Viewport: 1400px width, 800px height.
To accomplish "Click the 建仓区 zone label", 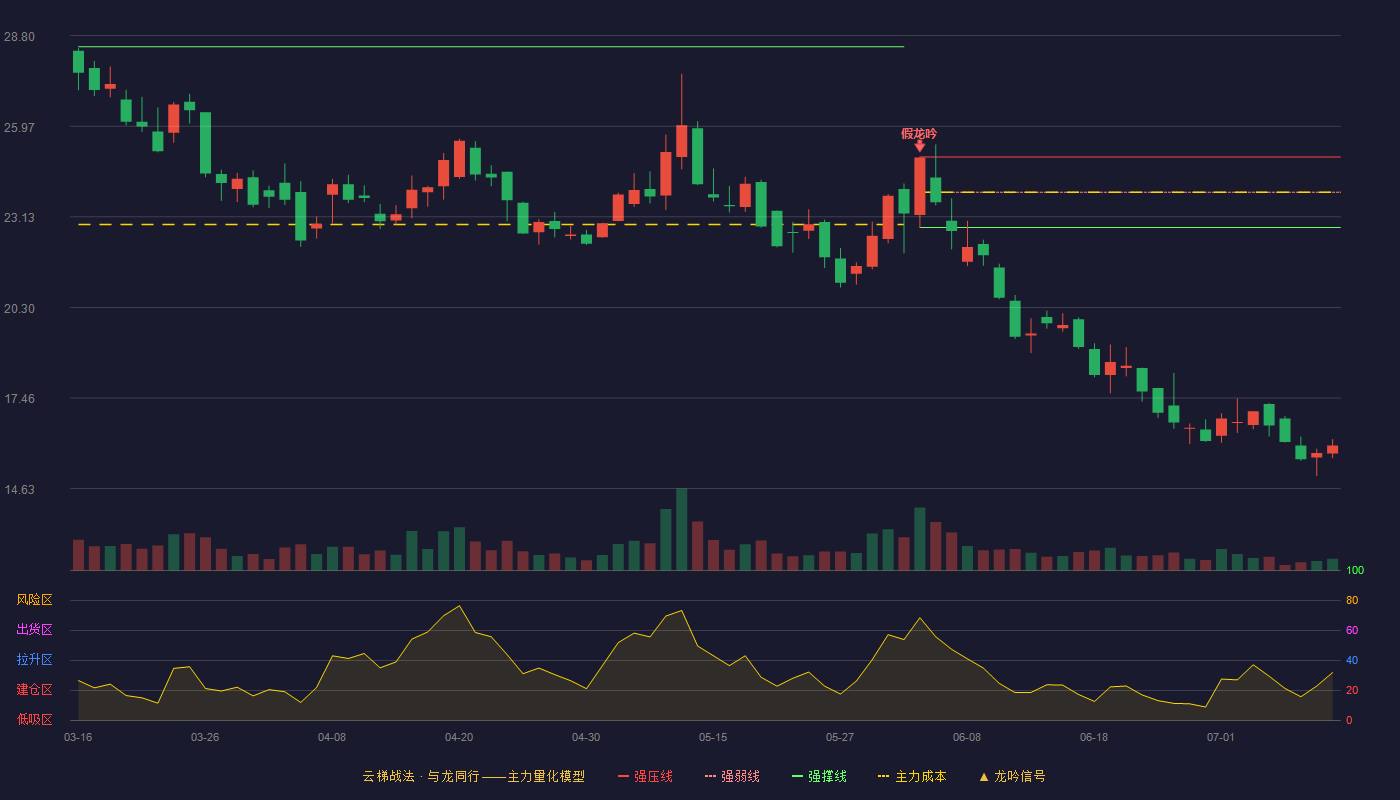I will pyautogui.click(x=34, y=690).
